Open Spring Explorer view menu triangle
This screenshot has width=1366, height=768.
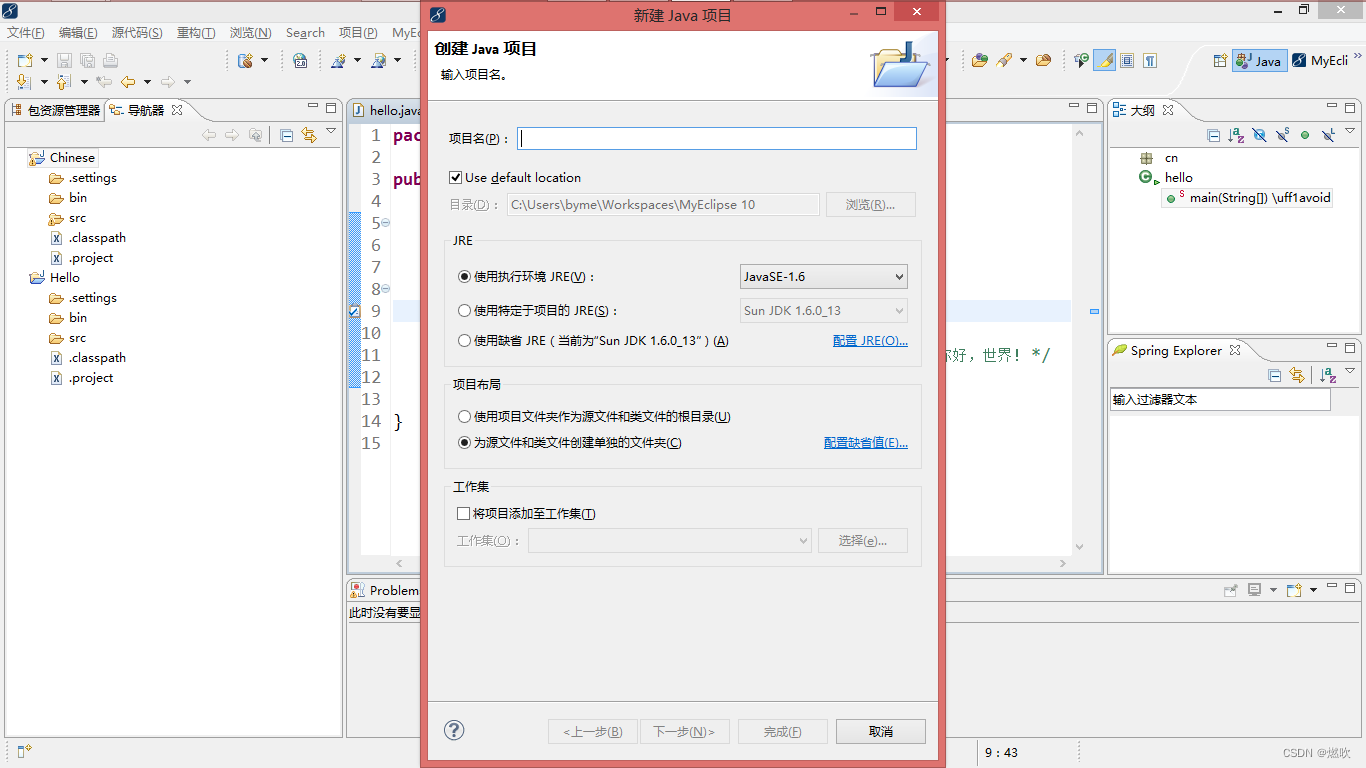pos(1351,371)
